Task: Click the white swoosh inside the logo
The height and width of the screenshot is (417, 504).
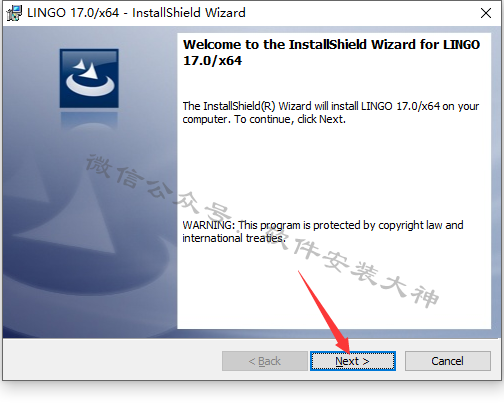Action: point(90,78)
